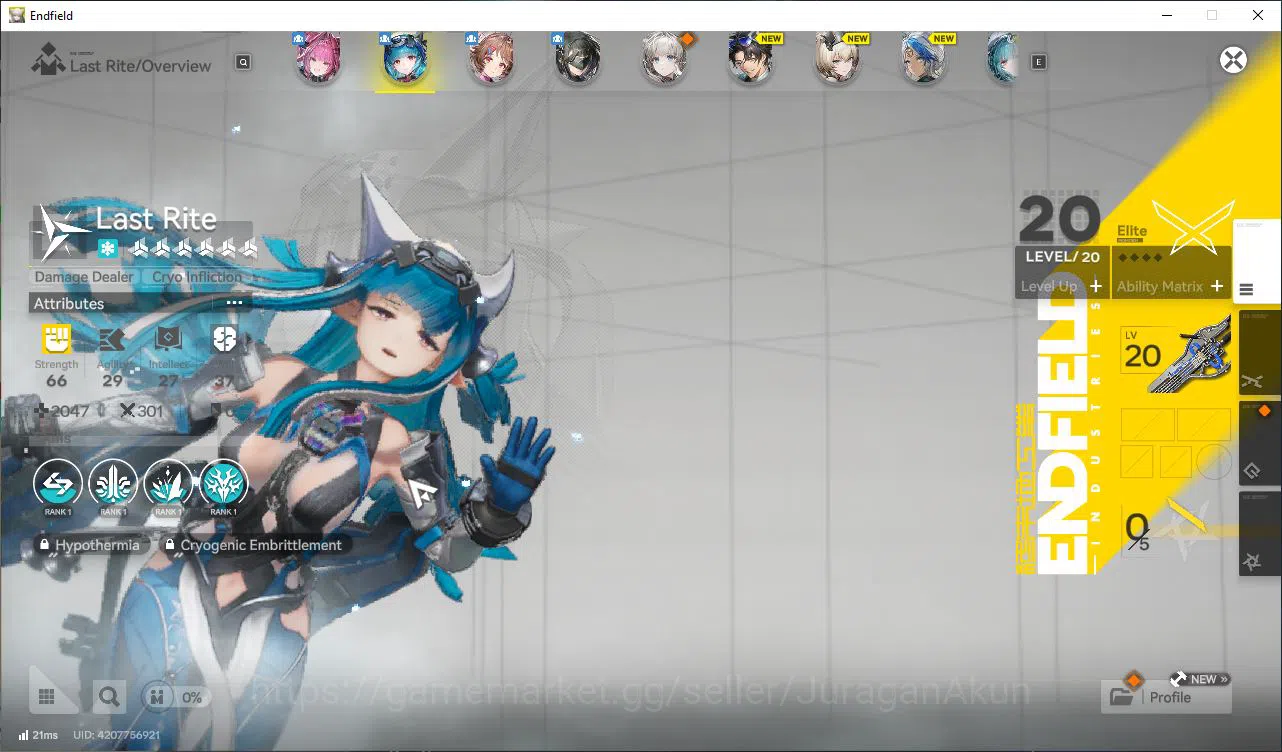This screenshot has height=752, width=1282.
Task: Click the highlighted Last Rite portrait
Action: (405, 60)
